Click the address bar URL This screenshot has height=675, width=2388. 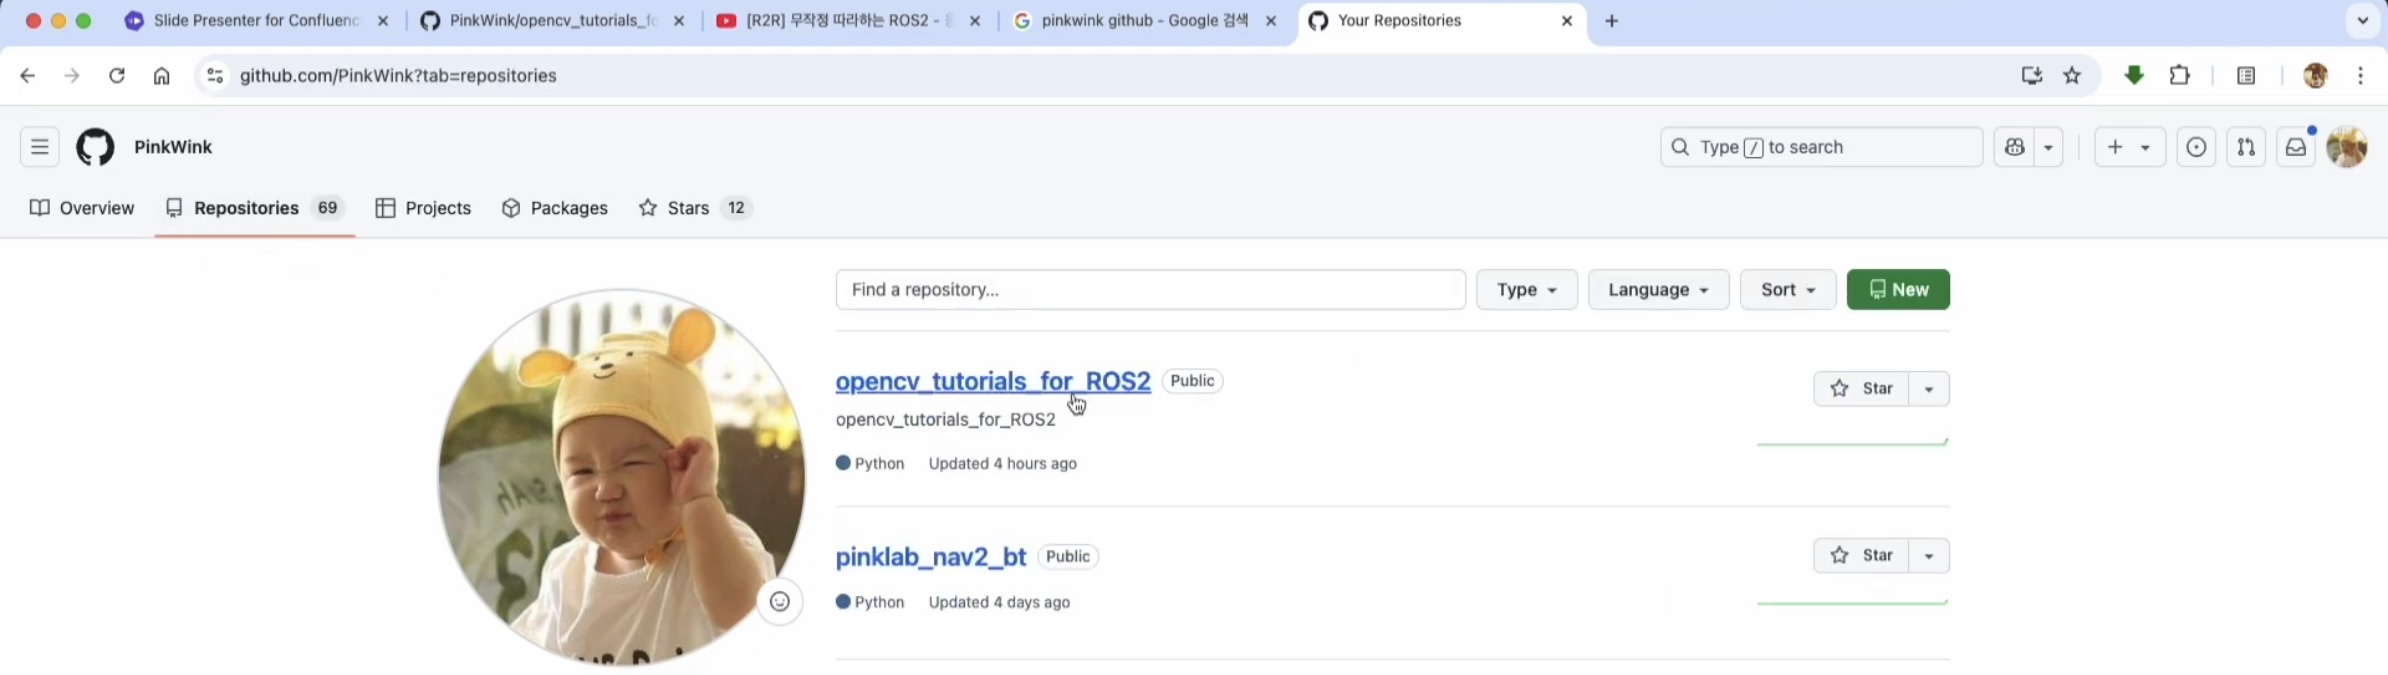[x=398, y=76]
